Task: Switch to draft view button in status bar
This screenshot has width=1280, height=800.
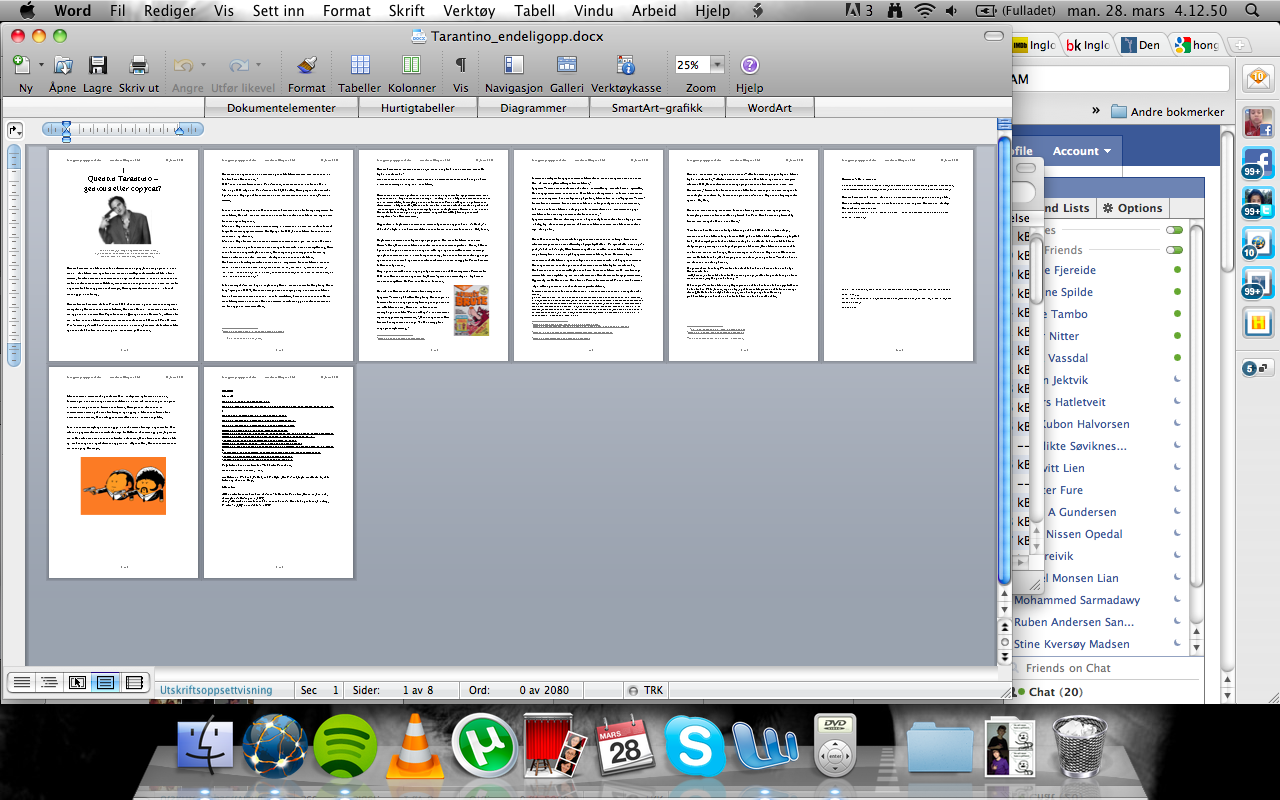Action: [x=20, y=682]
